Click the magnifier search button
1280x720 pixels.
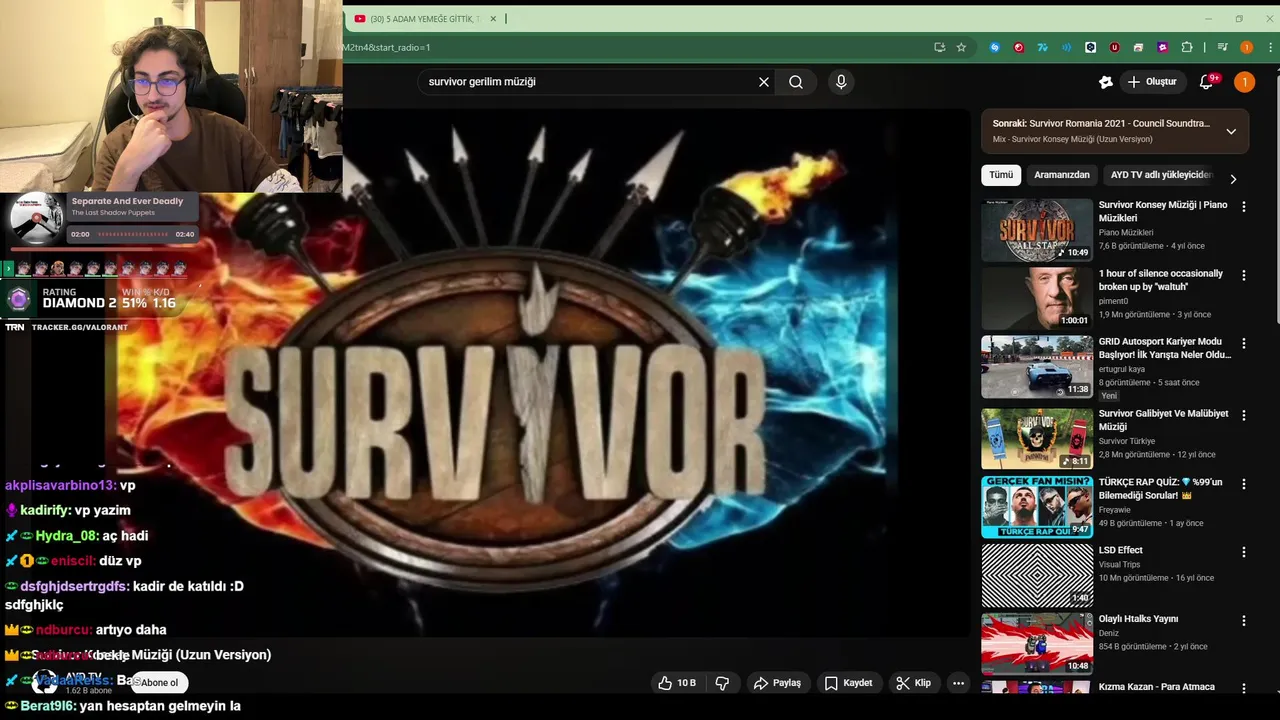pyautogui.click(x=796, y=82)
